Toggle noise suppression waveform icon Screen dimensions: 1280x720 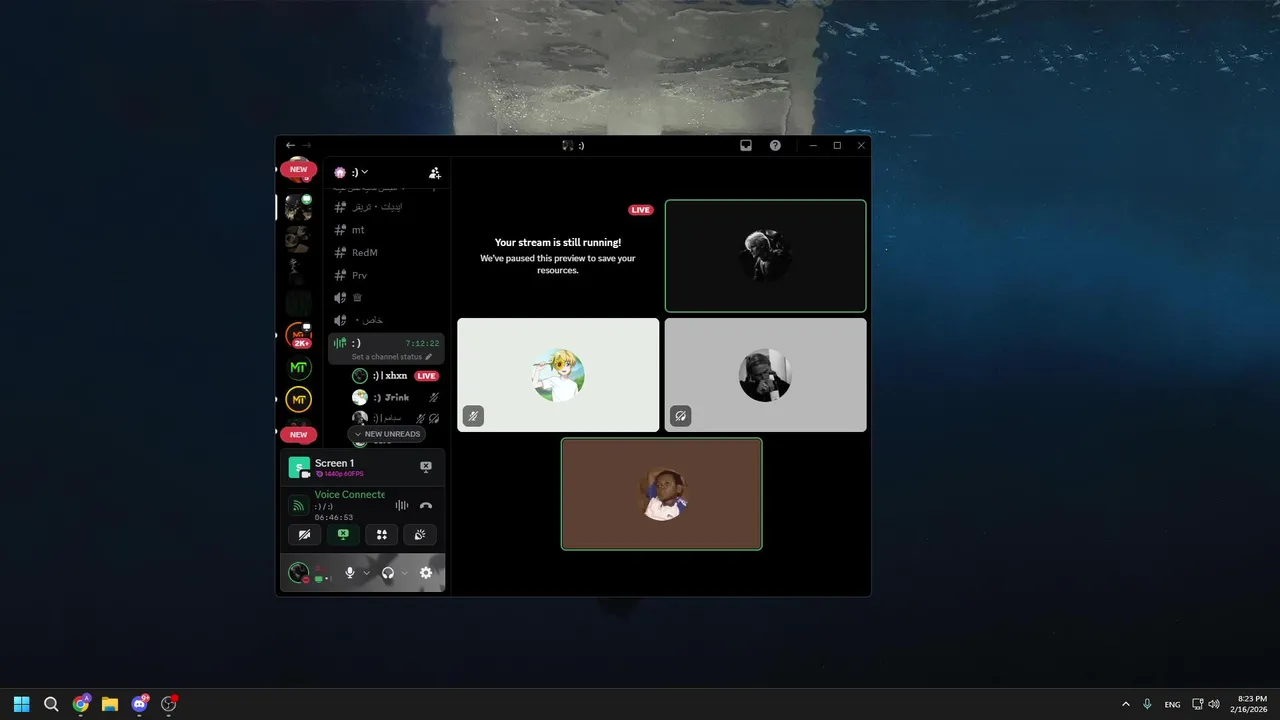pyautogui.click(x=401, y=506)
